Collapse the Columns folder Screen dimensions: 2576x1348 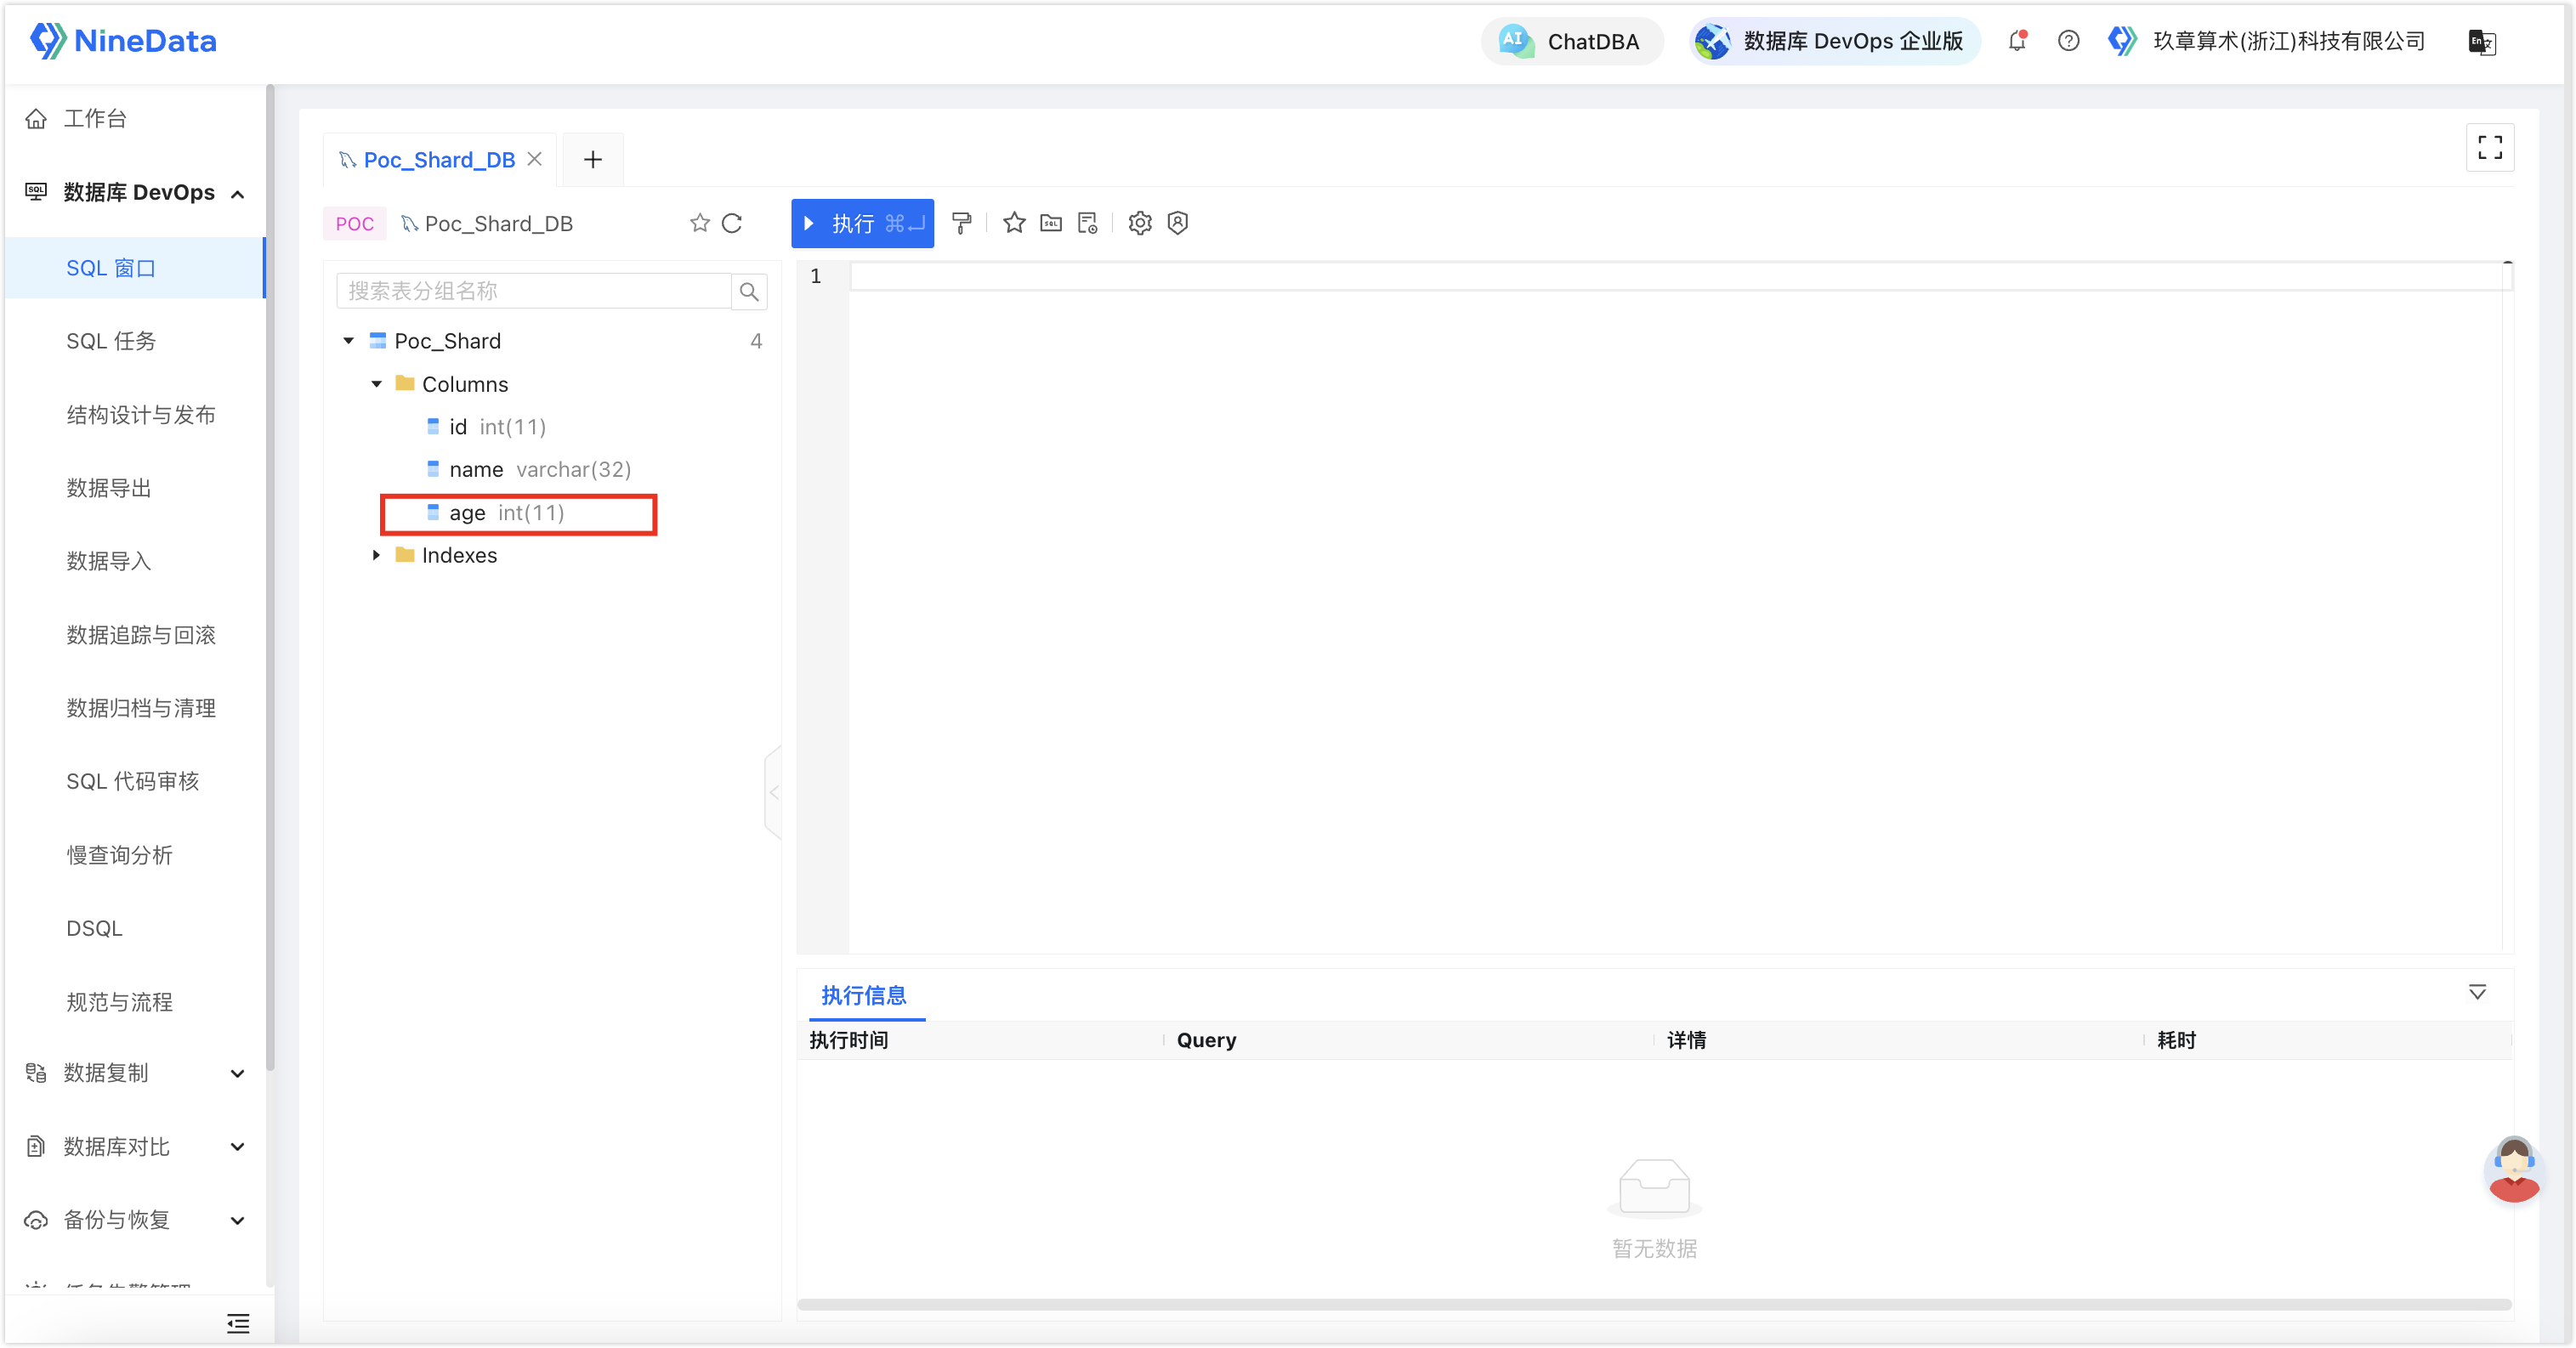[x=377, y=384]
